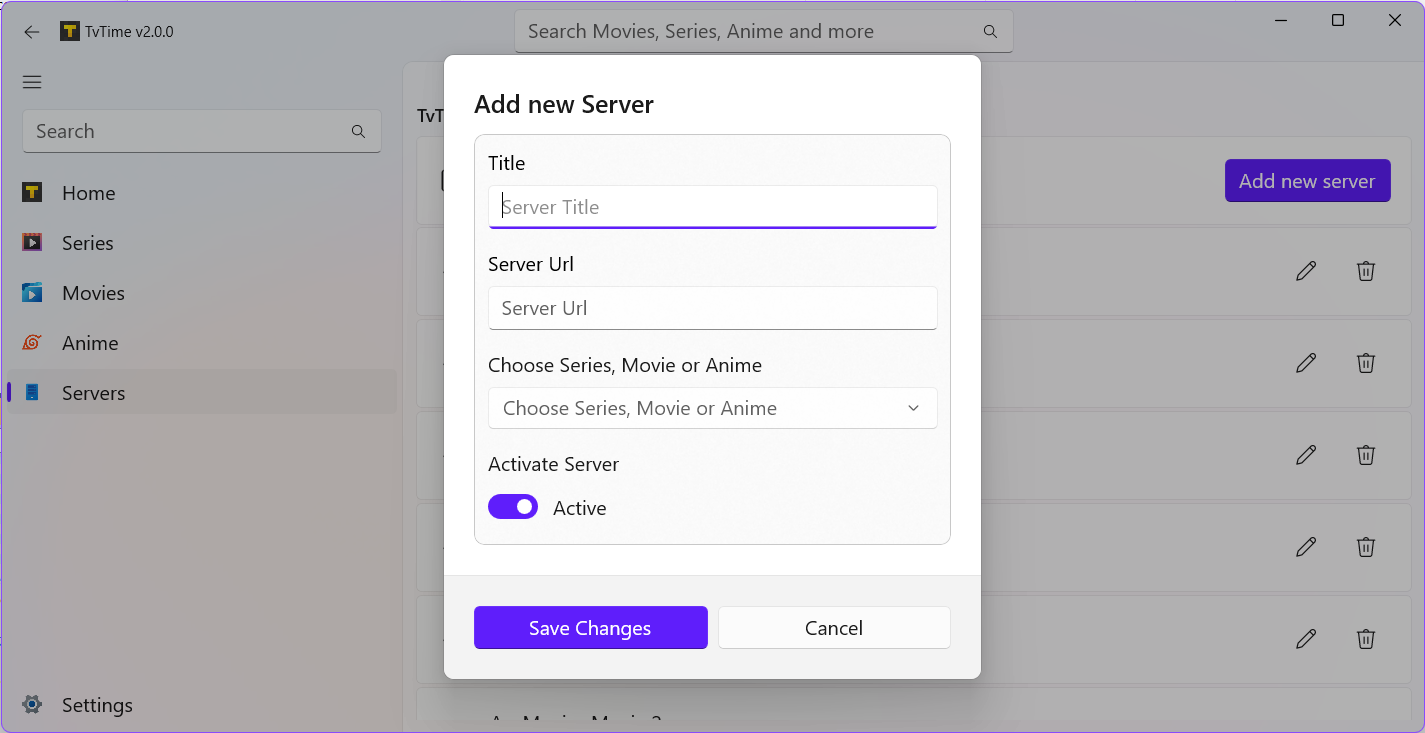The width and height of the screenshot is (1425, 733).
Task: Click the second server row's delete trash
Action: [1366, 362]
